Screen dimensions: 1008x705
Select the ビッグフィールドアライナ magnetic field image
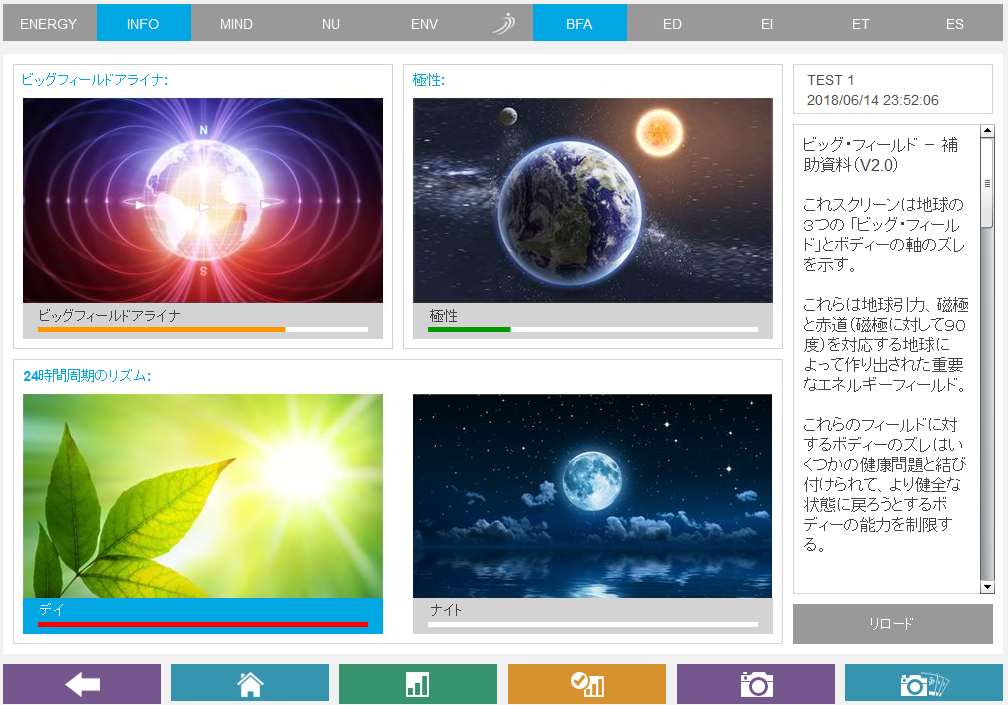[202, 201]
